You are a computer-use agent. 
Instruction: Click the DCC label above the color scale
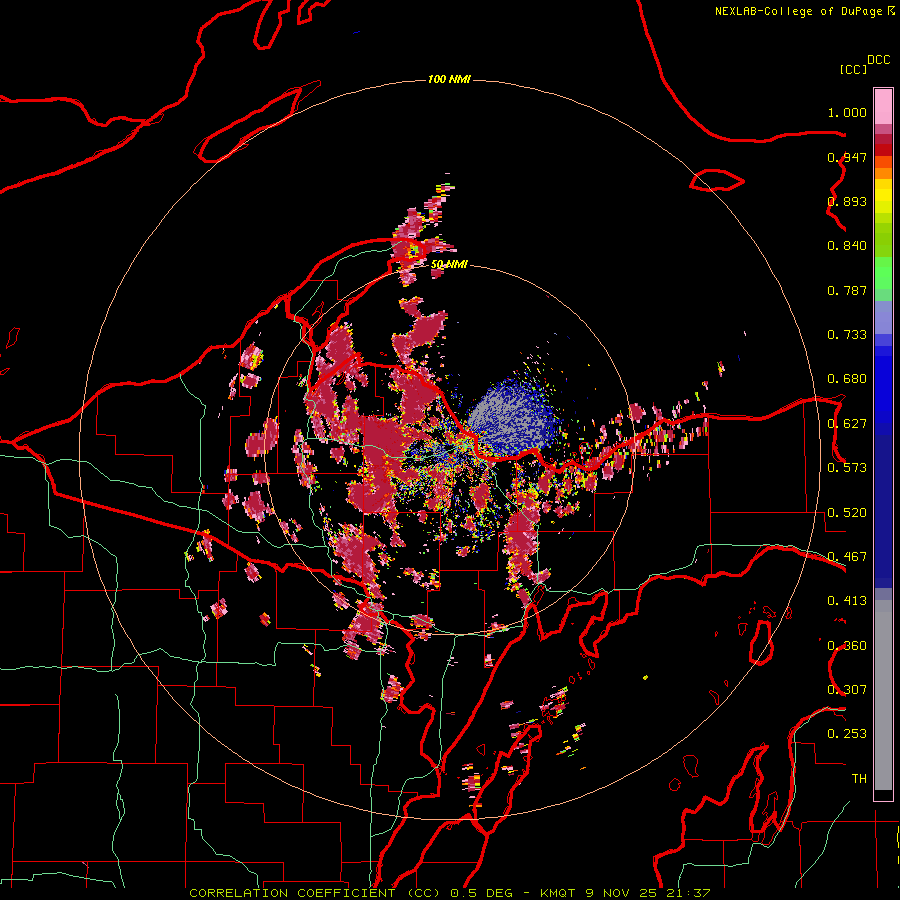tap(879, 60)
